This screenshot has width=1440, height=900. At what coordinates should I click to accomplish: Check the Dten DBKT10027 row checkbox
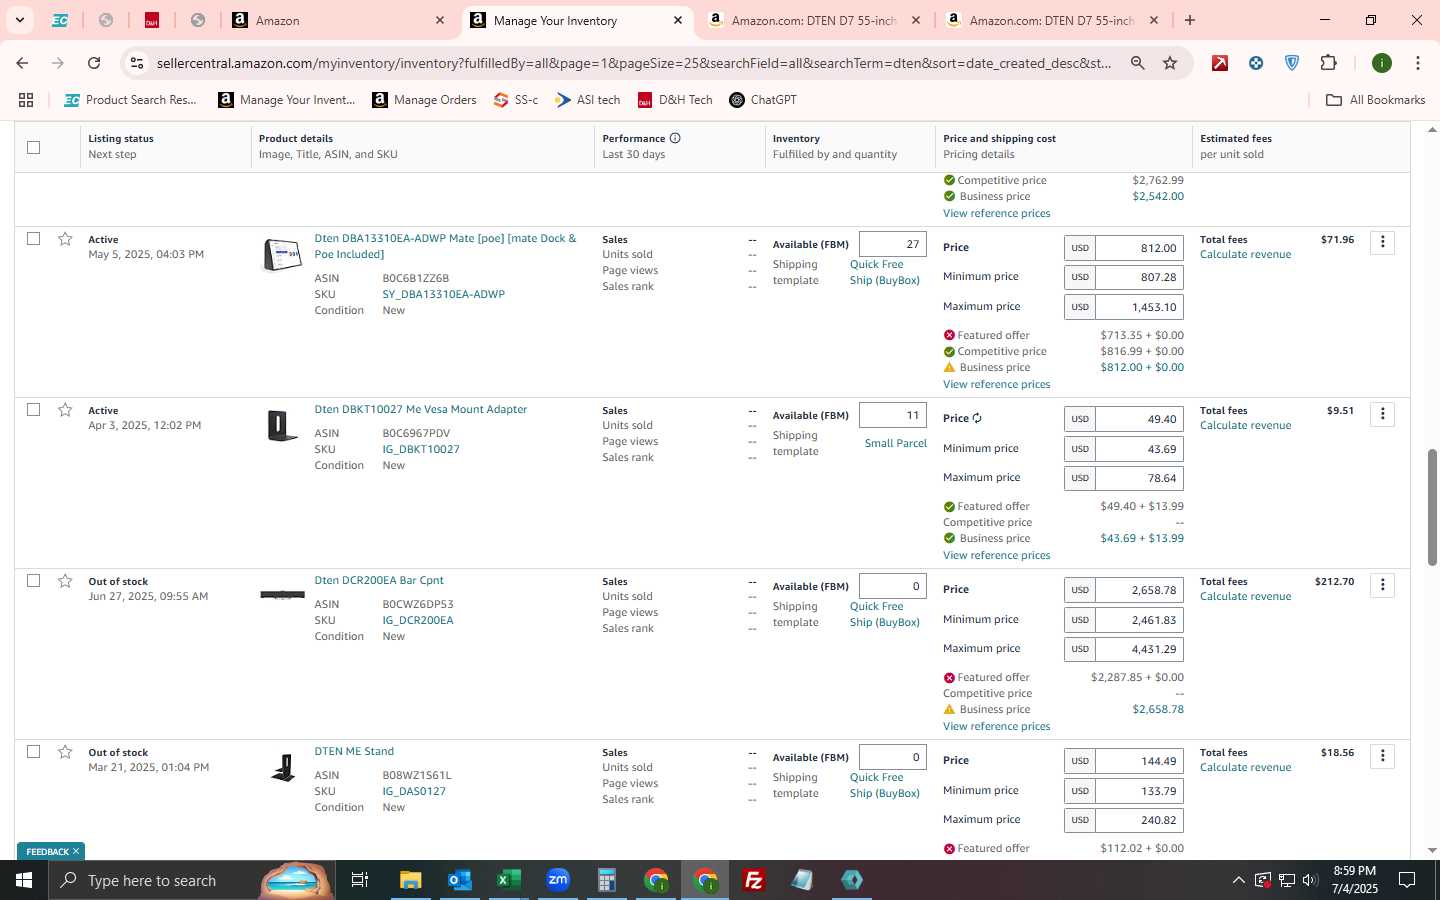coord(33,410)
